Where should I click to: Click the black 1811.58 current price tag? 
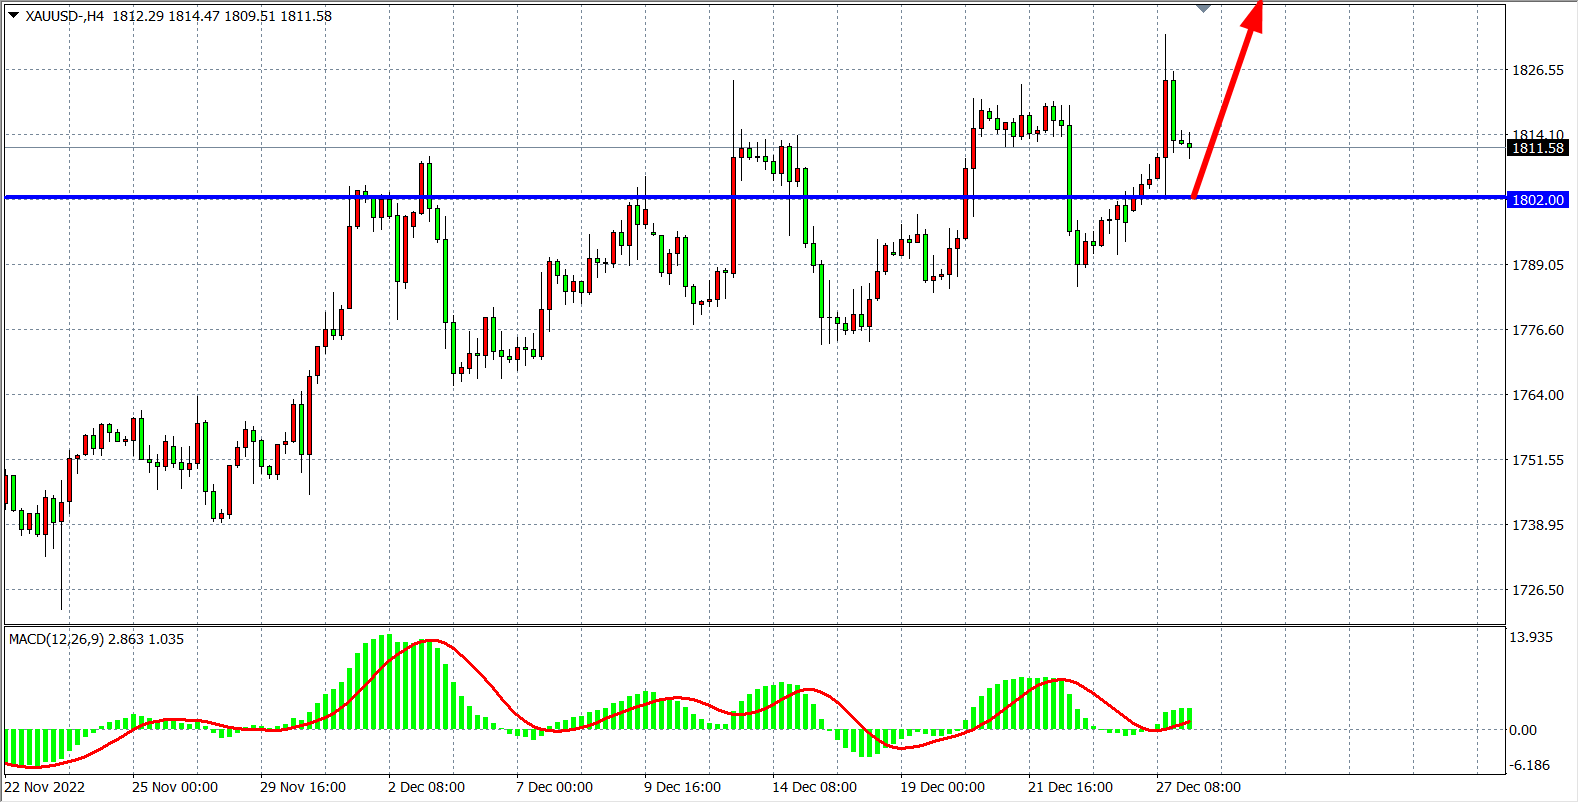[x=1537, y=148]
